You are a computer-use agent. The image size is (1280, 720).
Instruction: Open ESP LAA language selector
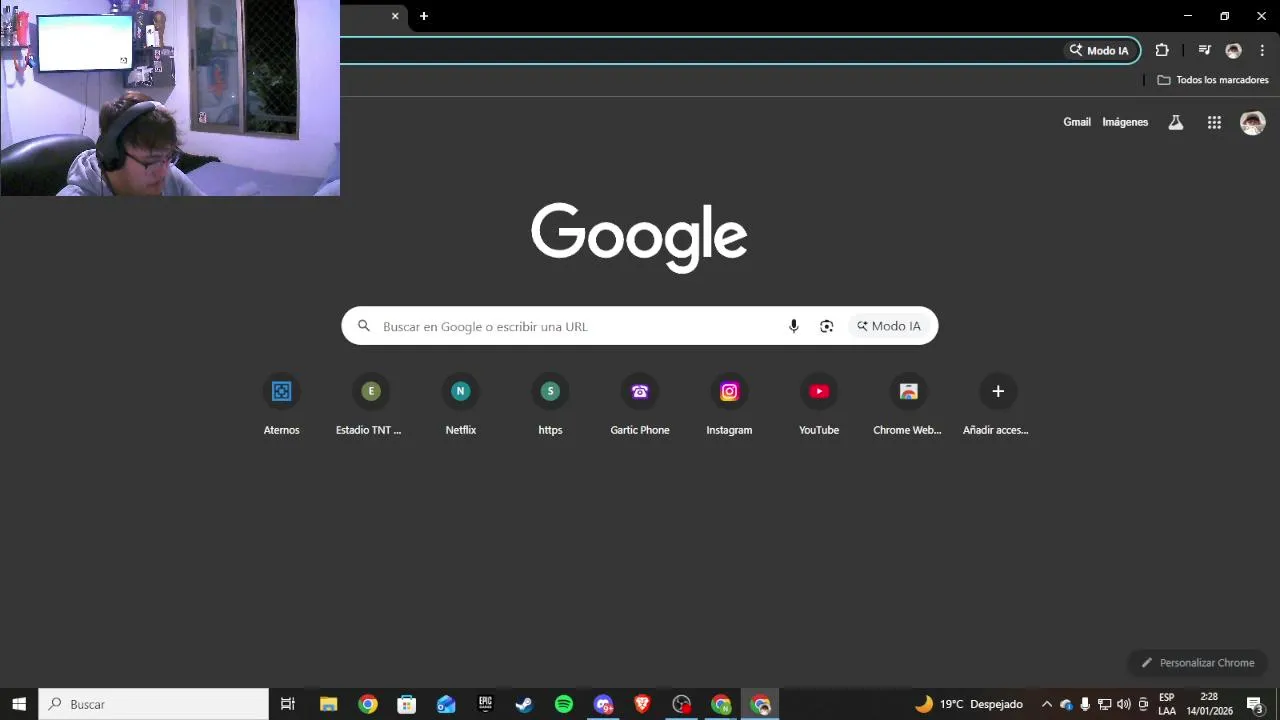(x=1167, y=704)
